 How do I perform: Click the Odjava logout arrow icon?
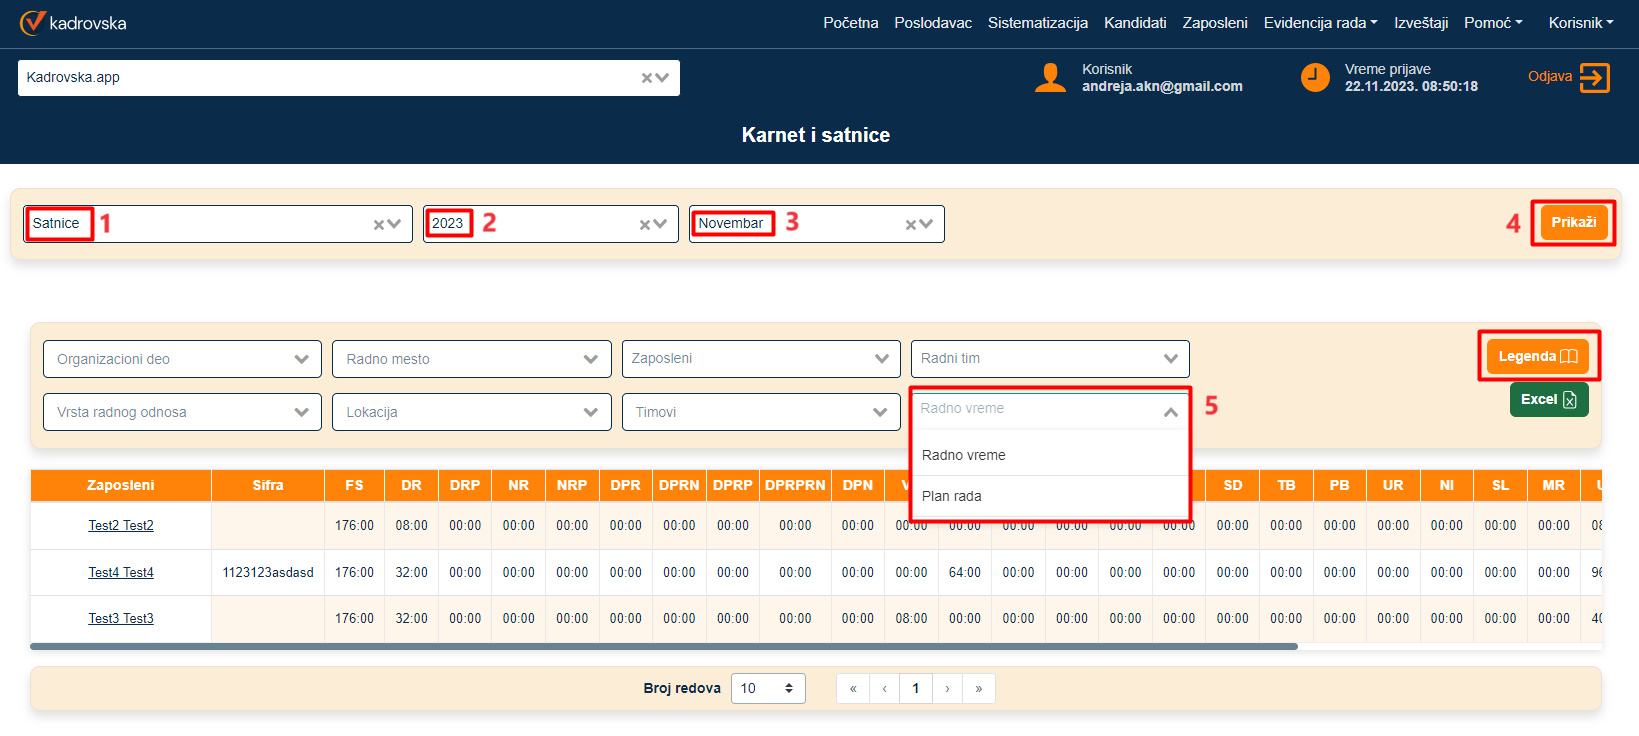[x=1594, y=77]
